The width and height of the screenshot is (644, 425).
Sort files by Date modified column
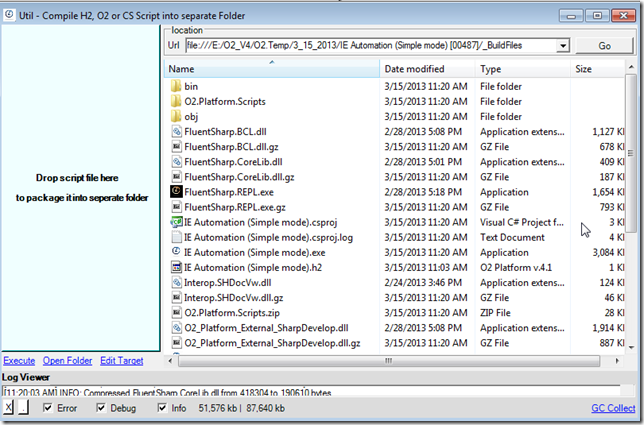427,69
